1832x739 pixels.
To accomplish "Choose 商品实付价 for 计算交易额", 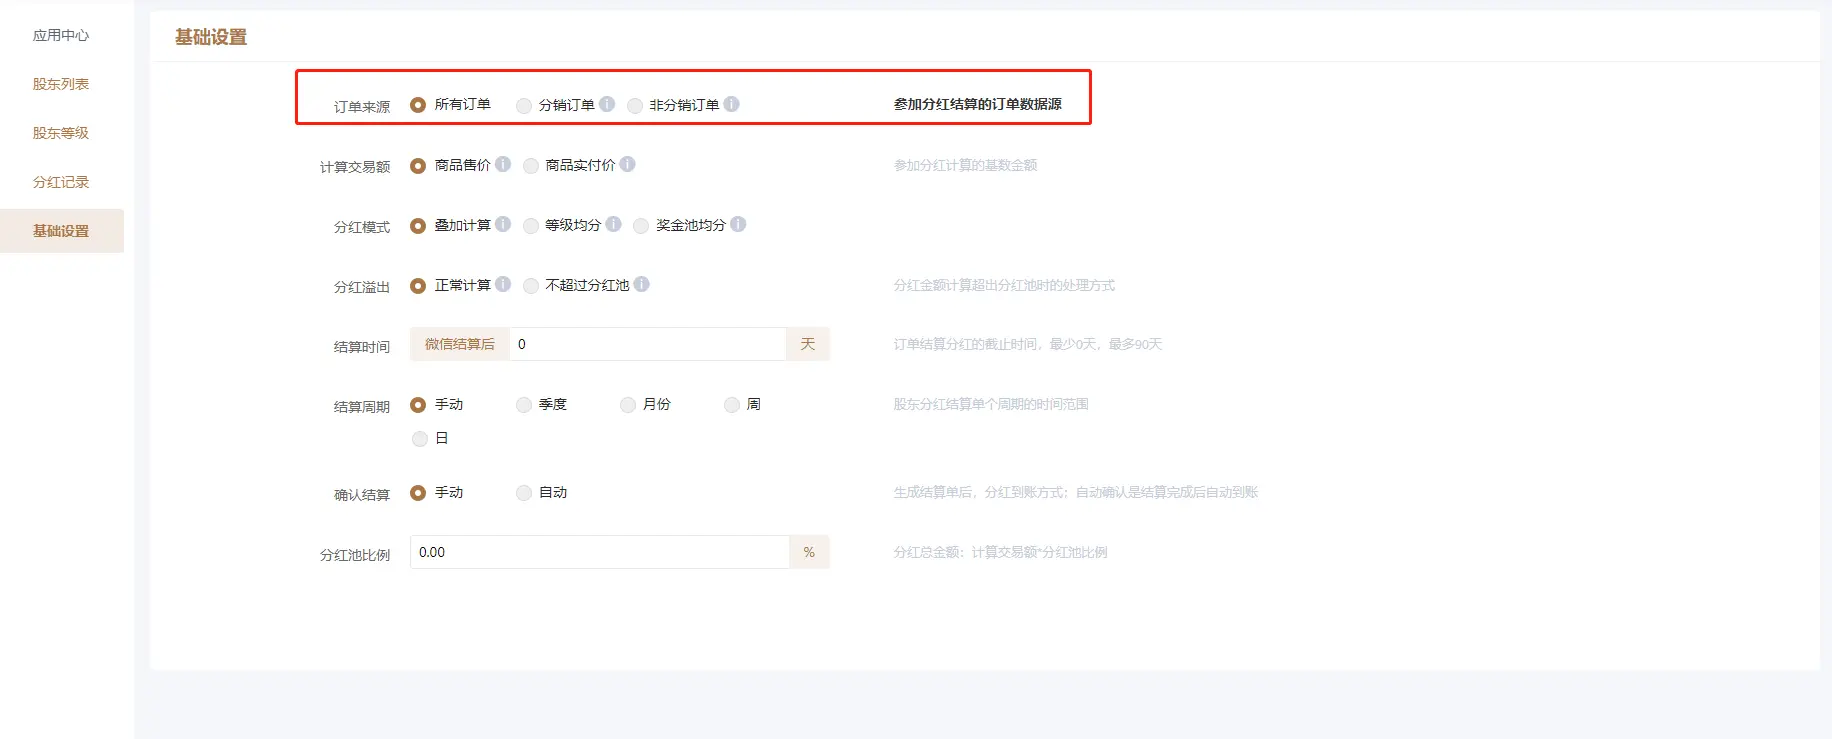I will tap(531, 166).
